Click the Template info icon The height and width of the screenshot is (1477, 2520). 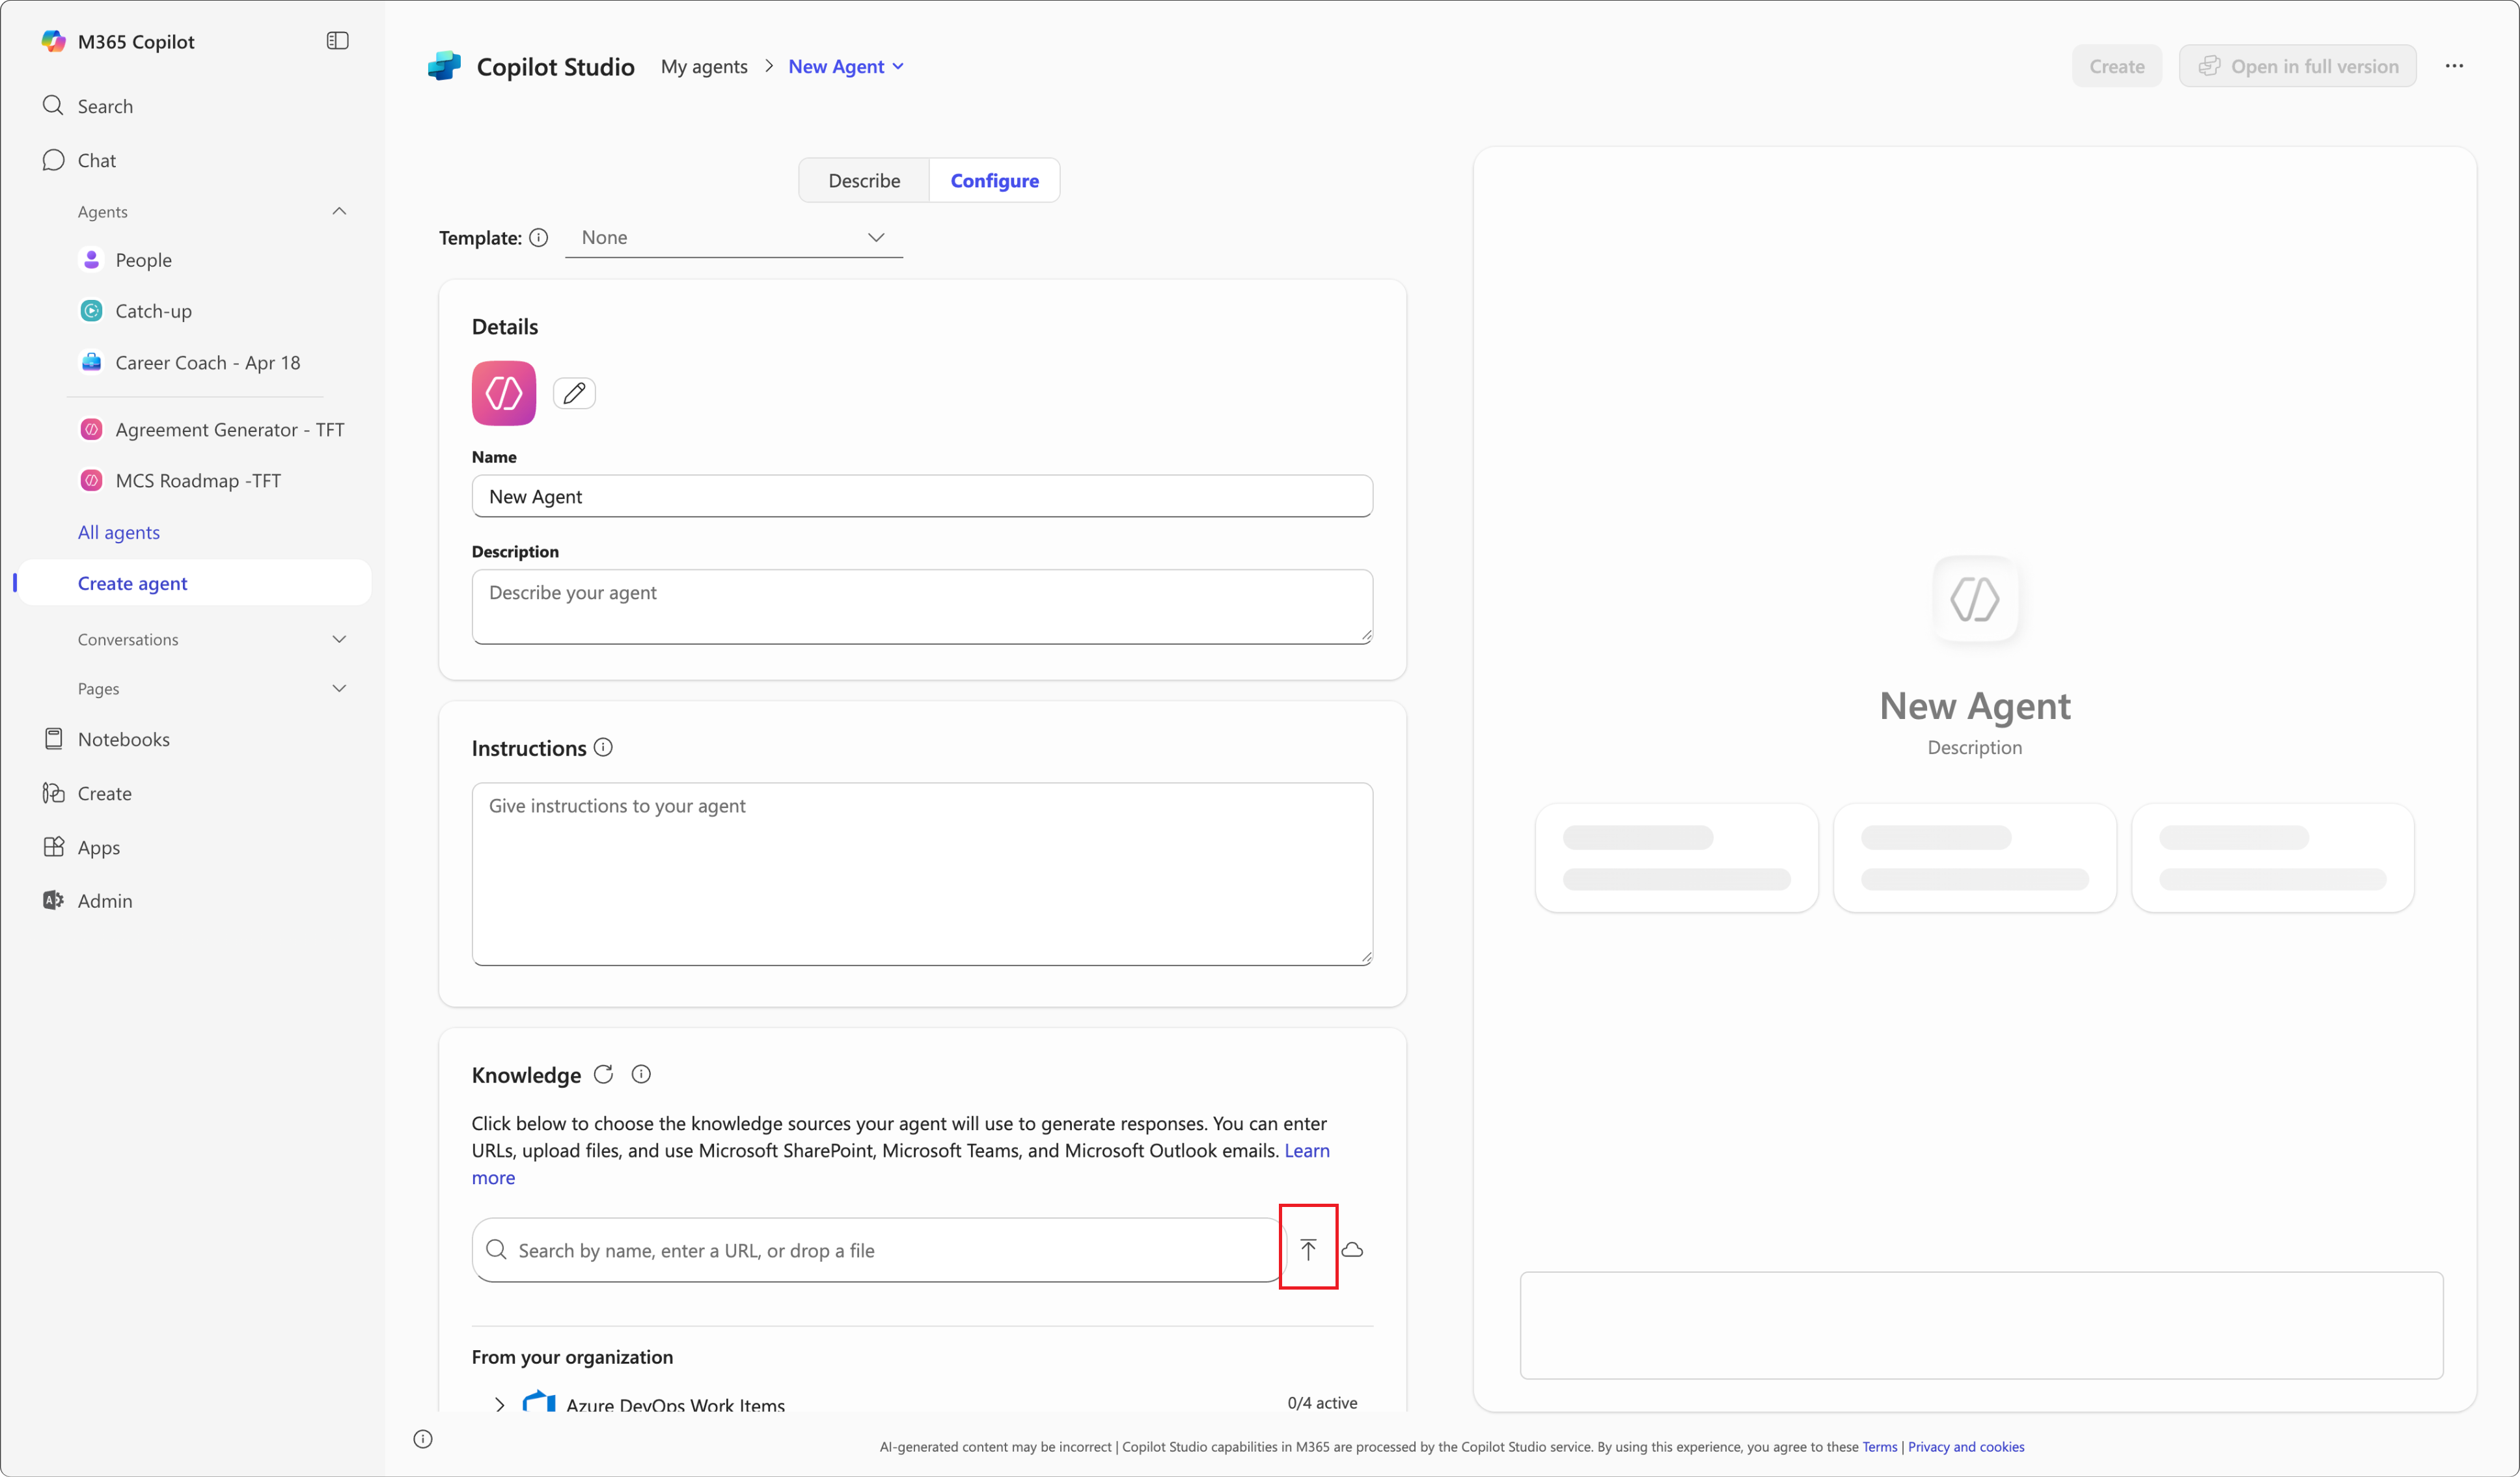538,237
